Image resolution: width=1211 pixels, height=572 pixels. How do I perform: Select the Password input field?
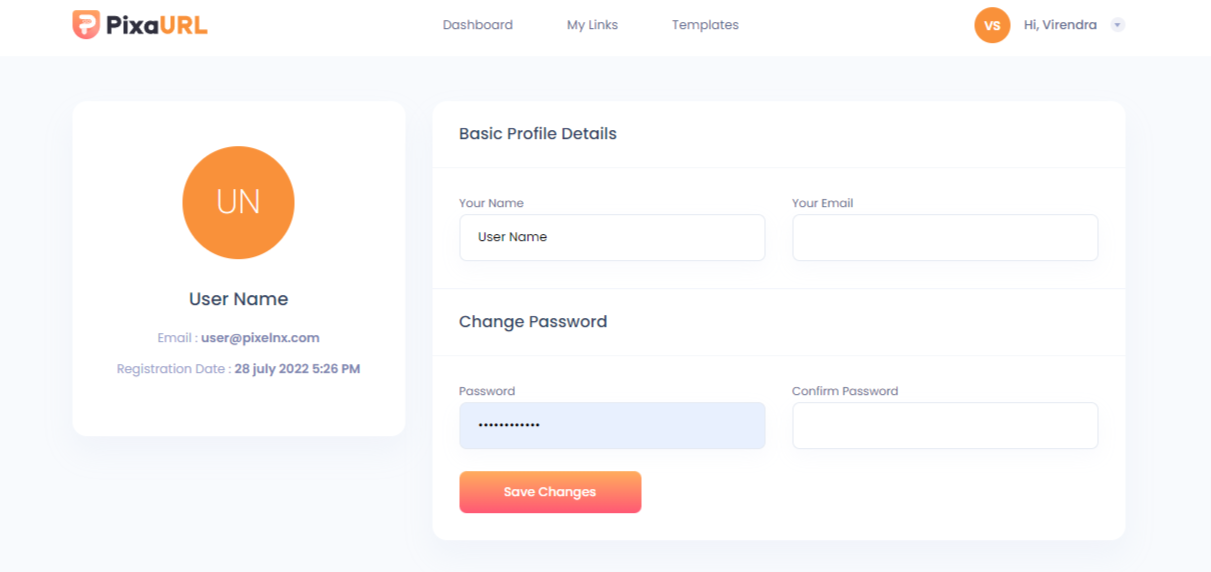click(612, 426)
